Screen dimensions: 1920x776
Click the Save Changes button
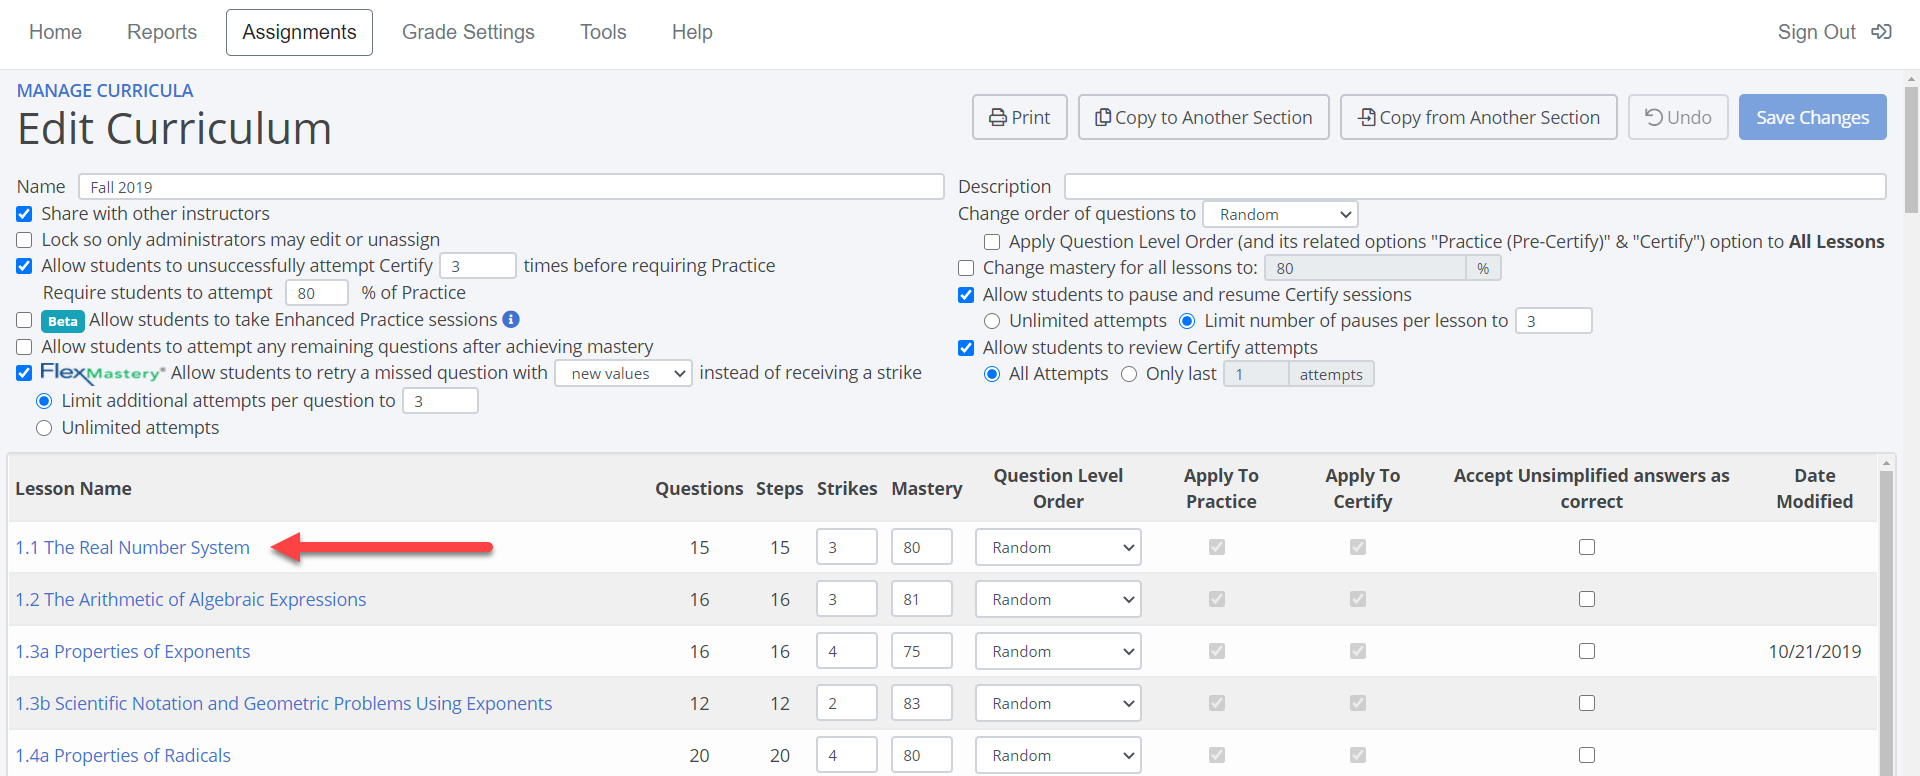(x=1812, y=118)
